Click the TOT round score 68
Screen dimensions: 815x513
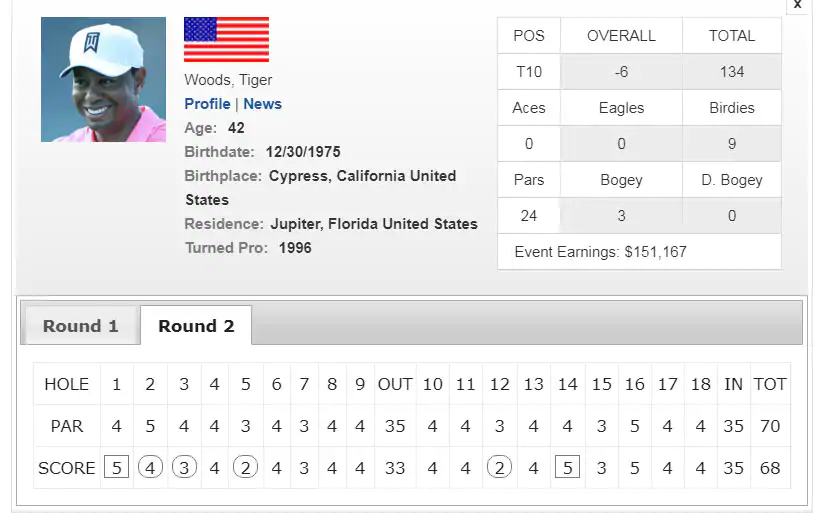[770, 468]
